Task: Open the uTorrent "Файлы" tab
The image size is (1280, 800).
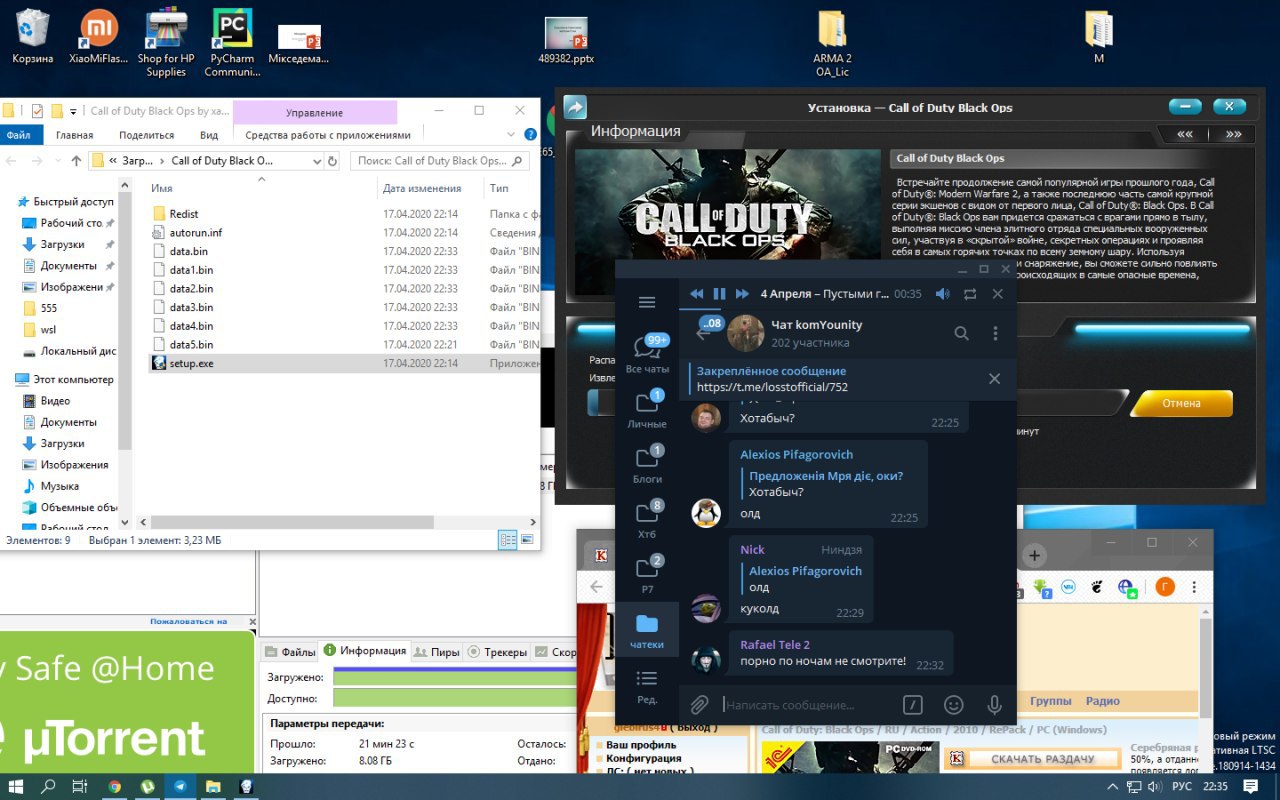Action: pyautogui.click(x=290, y=652)
